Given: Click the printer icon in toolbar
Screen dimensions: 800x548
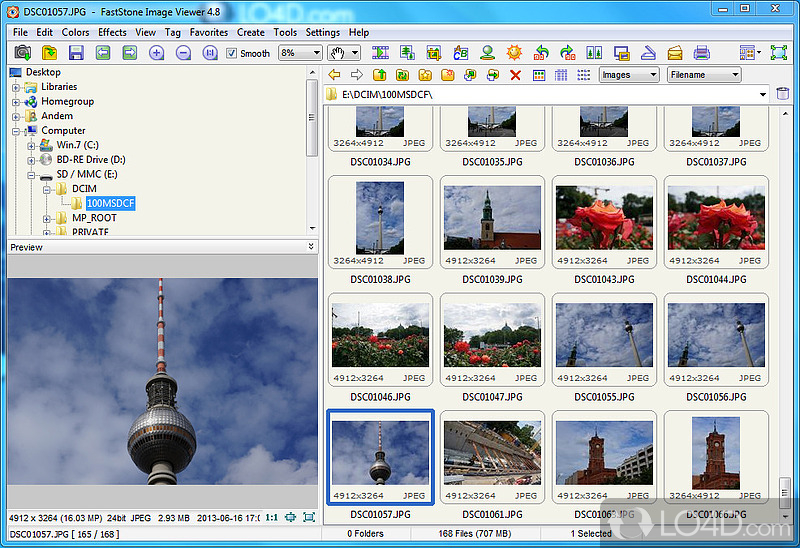Looking at the screenshot, I should click(702, 53).
